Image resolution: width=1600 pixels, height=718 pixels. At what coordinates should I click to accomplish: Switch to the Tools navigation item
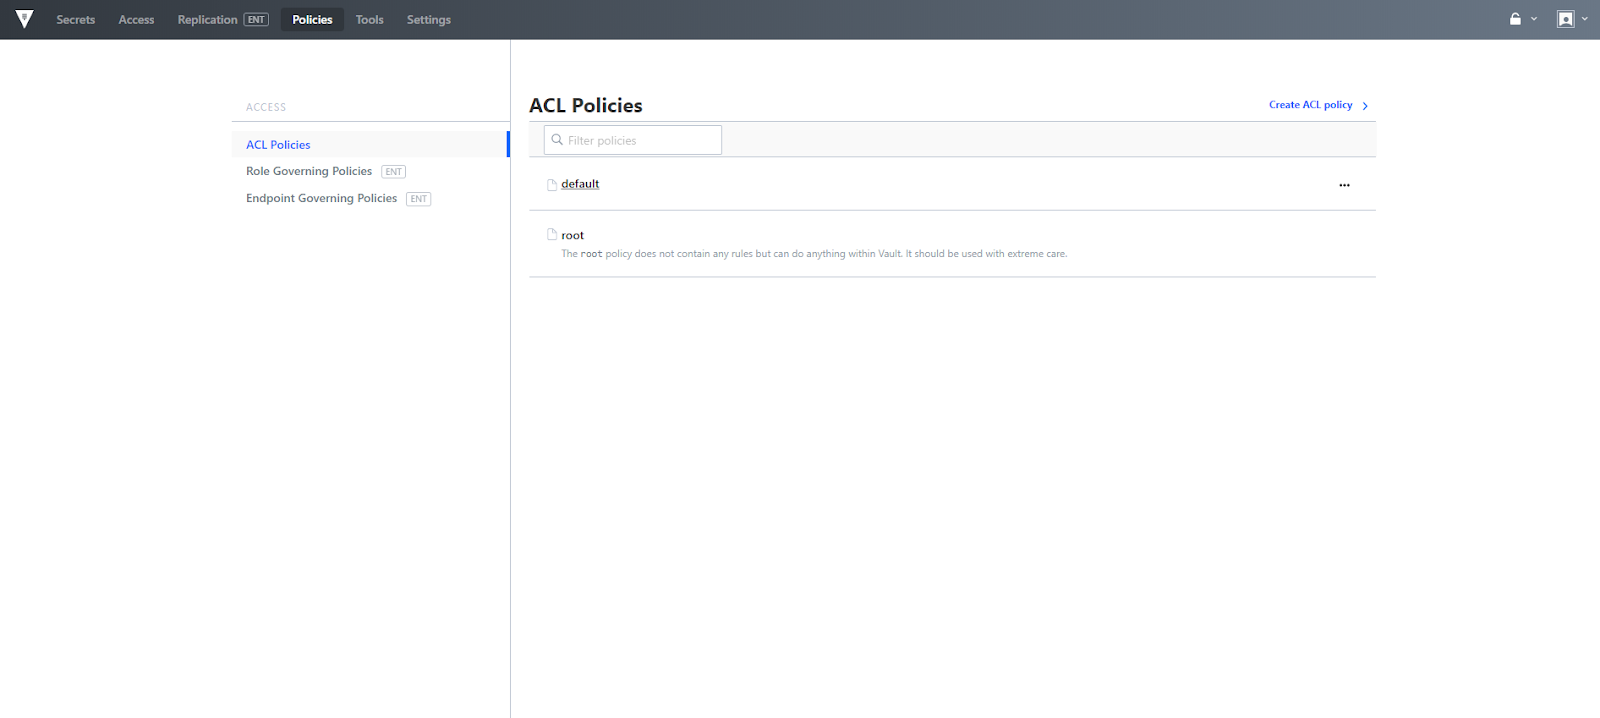click(x=369, y=20)
